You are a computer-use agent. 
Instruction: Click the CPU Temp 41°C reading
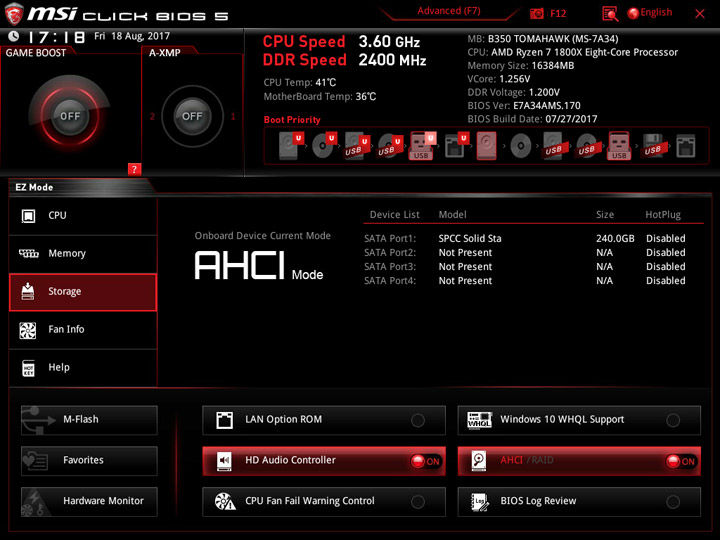coord(299,83)
